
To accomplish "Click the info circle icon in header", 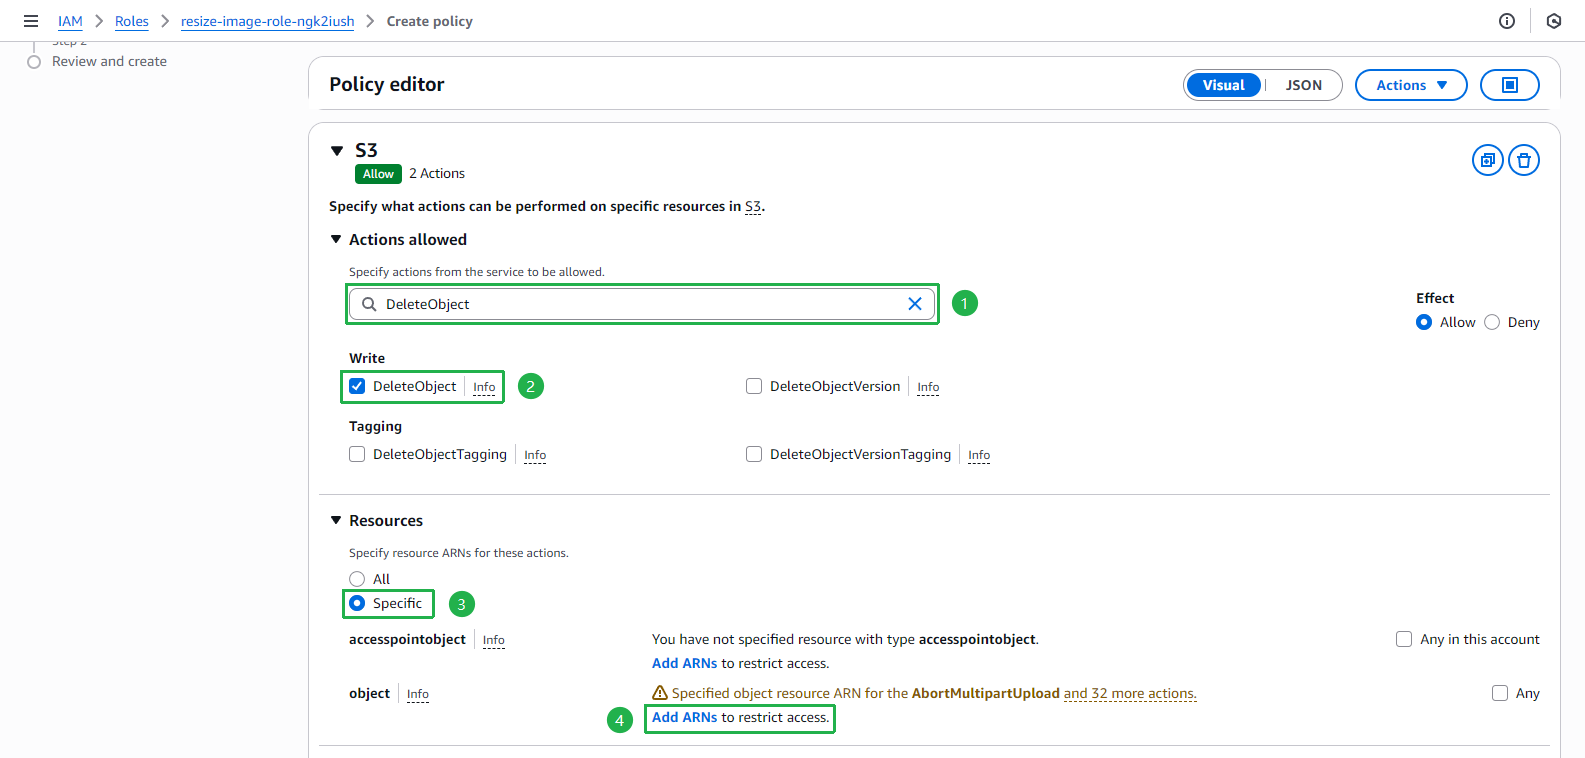I will click(1507, 21).
